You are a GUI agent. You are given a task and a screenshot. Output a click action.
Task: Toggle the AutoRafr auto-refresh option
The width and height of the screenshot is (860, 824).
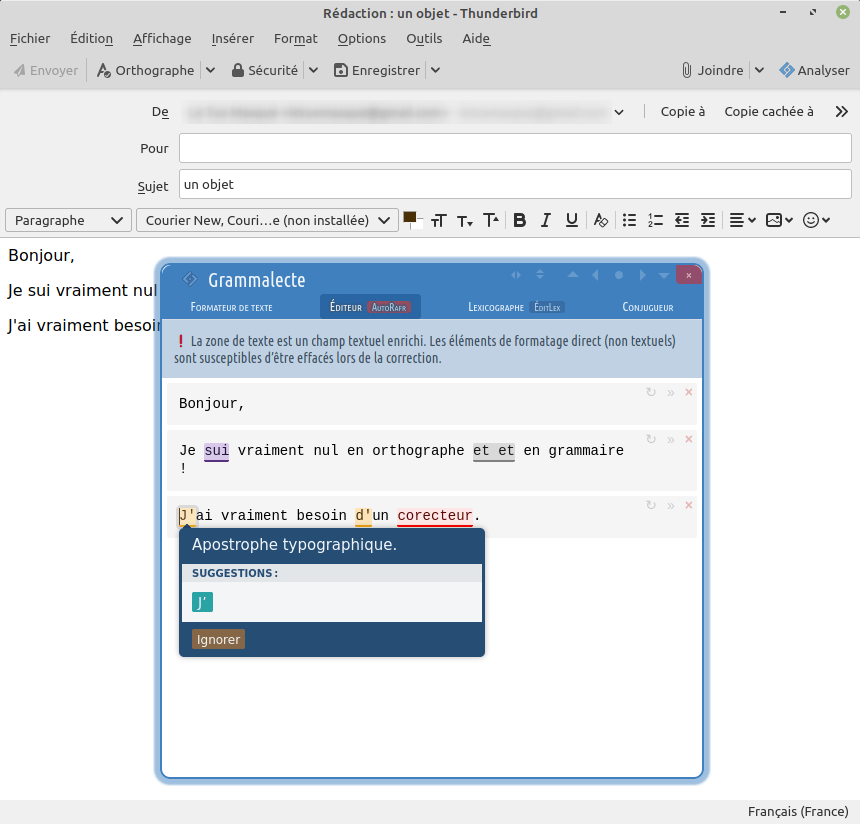[x=389, y=307]
